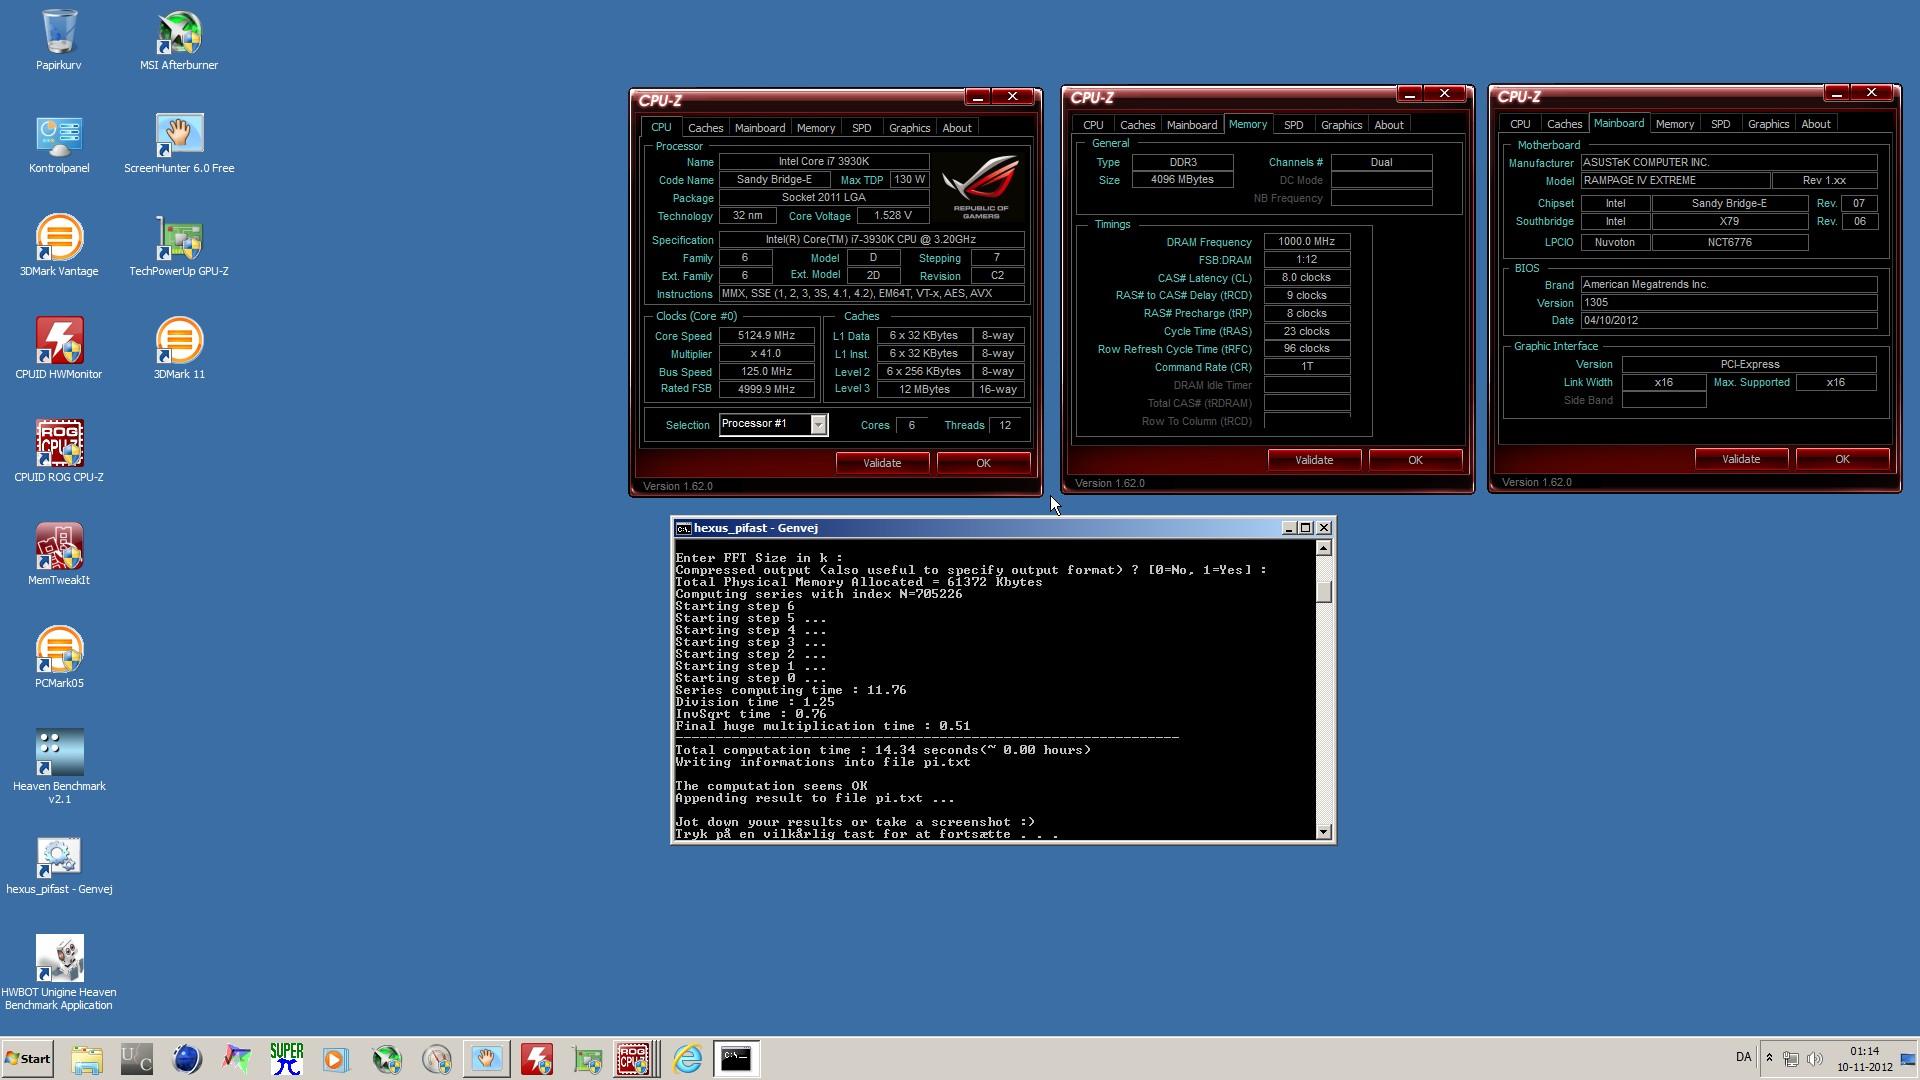
Task: Open the CPUID ROG CPU-Z desktop icon
Action: pos(59,453)
